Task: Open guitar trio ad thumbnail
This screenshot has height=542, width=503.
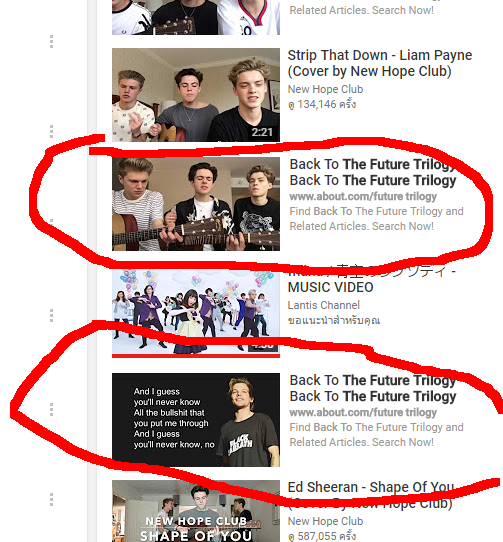Action: tap(196, 204)
